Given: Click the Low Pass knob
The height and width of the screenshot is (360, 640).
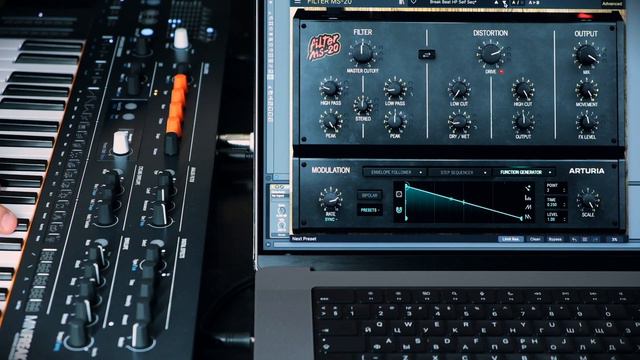Looking at the screenshot, I should pyautogui.click(x=395, y=88).
